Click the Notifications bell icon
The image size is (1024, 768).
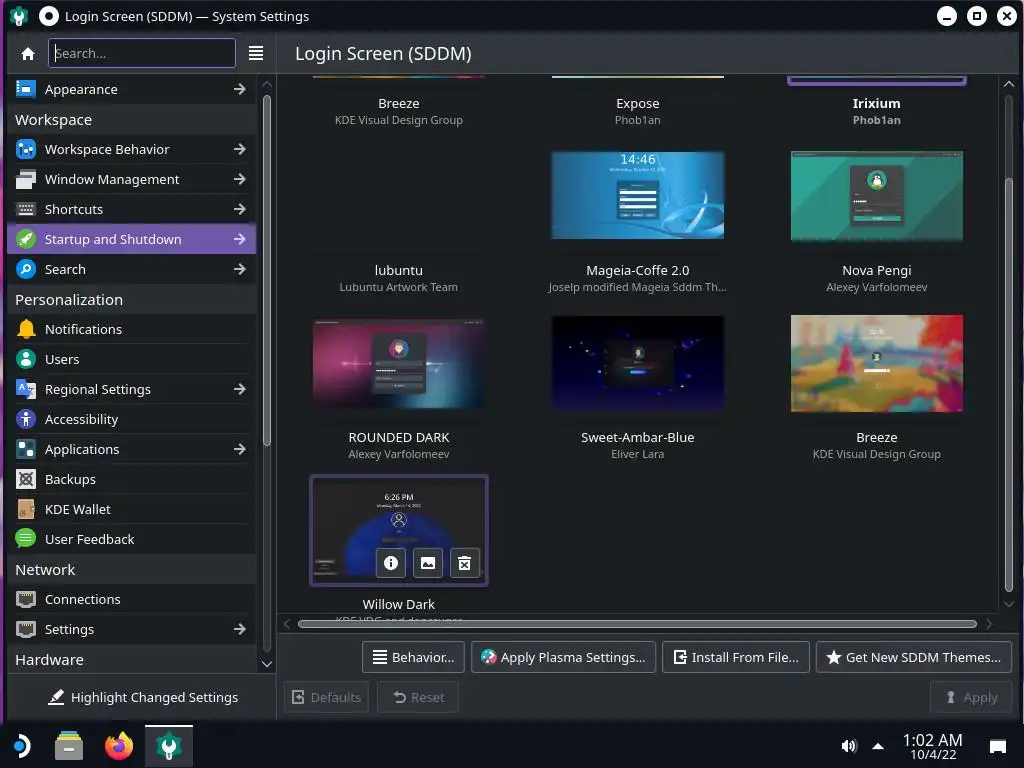(x=25, y=329)
